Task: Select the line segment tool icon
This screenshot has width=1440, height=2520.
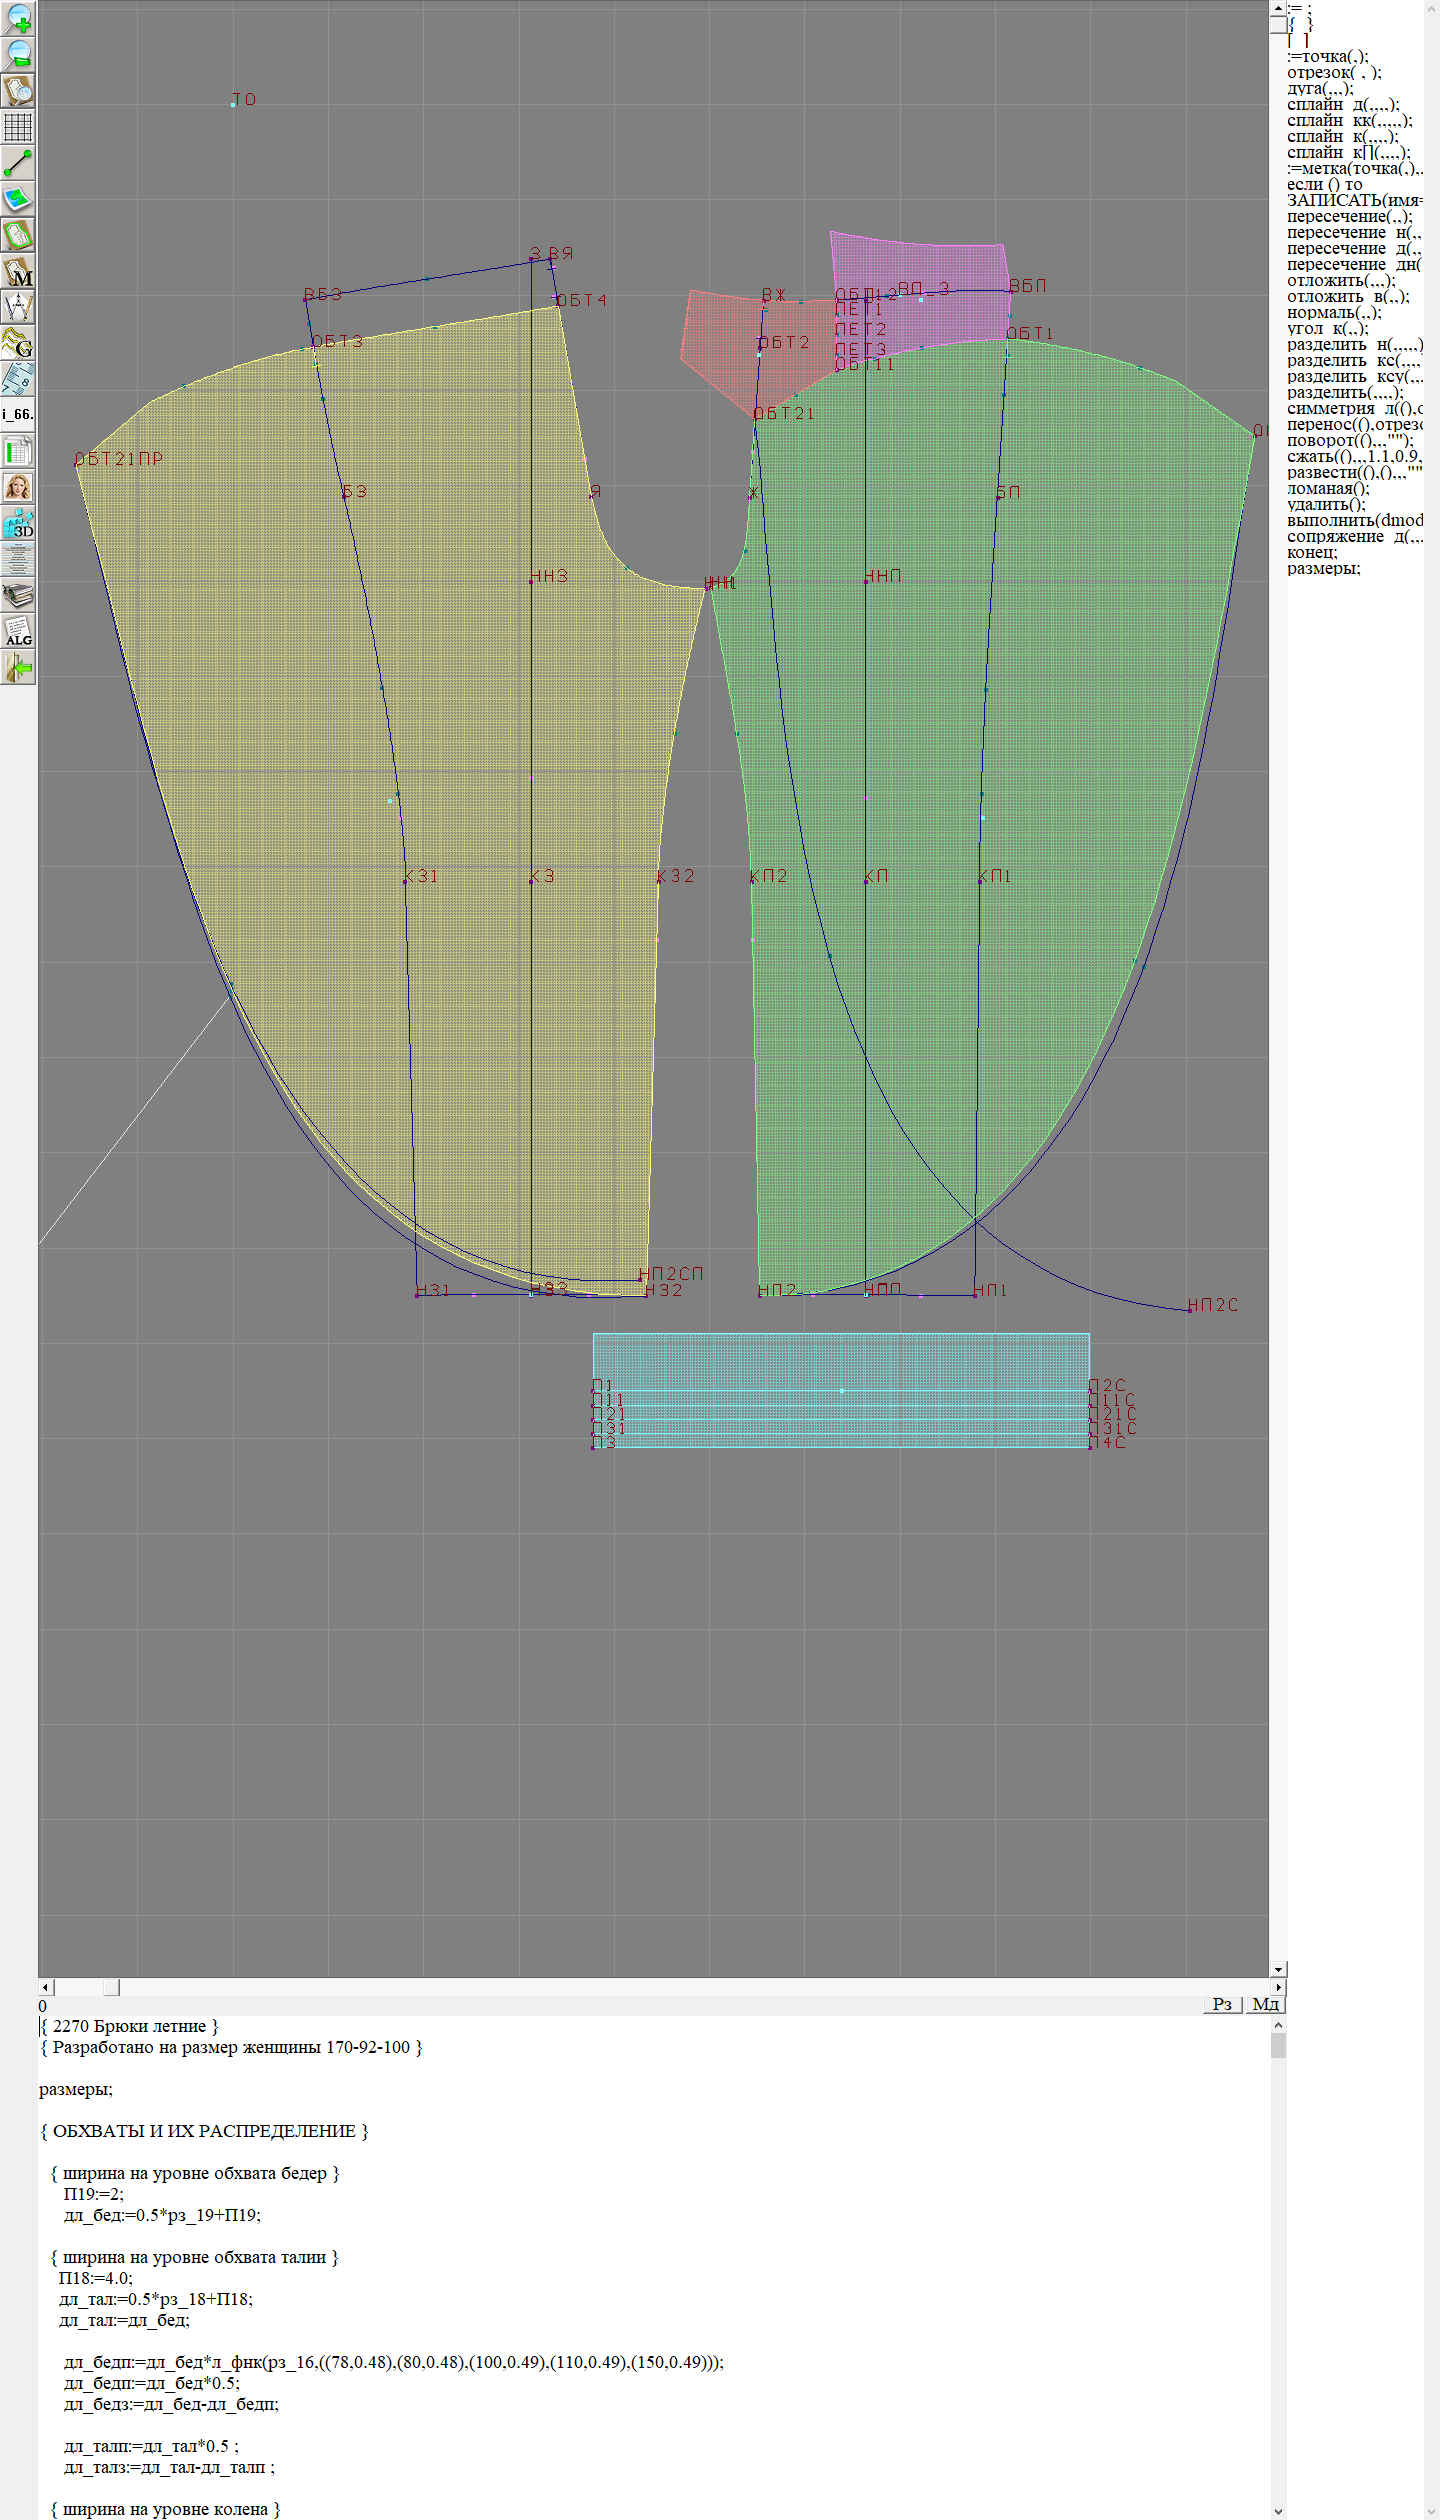Action: pyautogui.click(x=18, y=163)
